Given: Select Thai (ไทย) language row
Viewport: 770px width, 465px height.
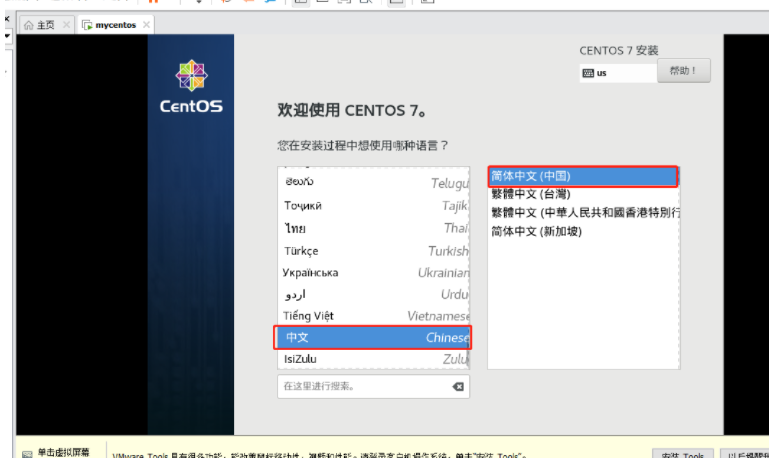Looking at the screenshot, I should [x=373, y=228].
